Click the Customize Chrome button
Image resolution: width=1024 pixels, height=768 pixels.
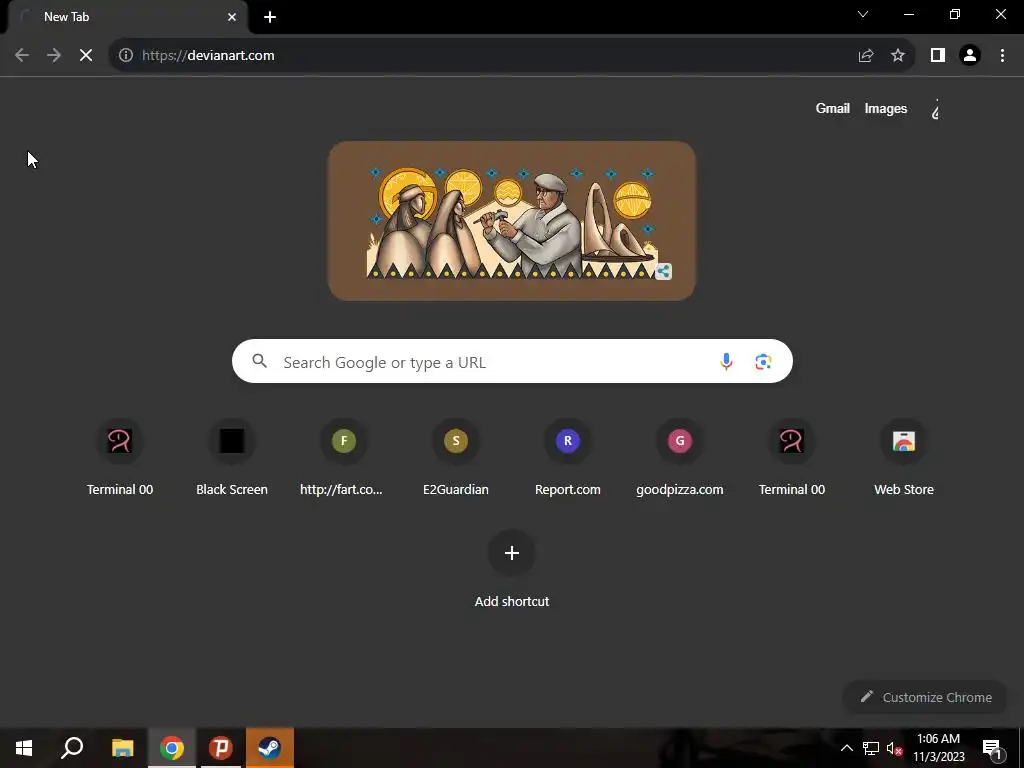(925, 697)
